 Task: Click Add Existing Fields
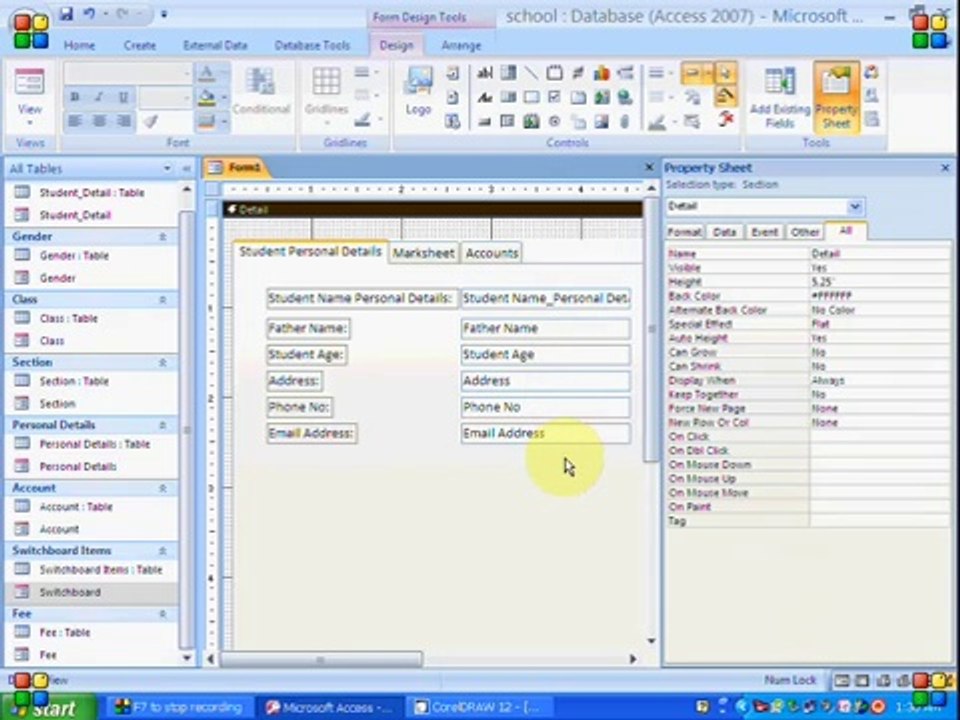(780, 98)
